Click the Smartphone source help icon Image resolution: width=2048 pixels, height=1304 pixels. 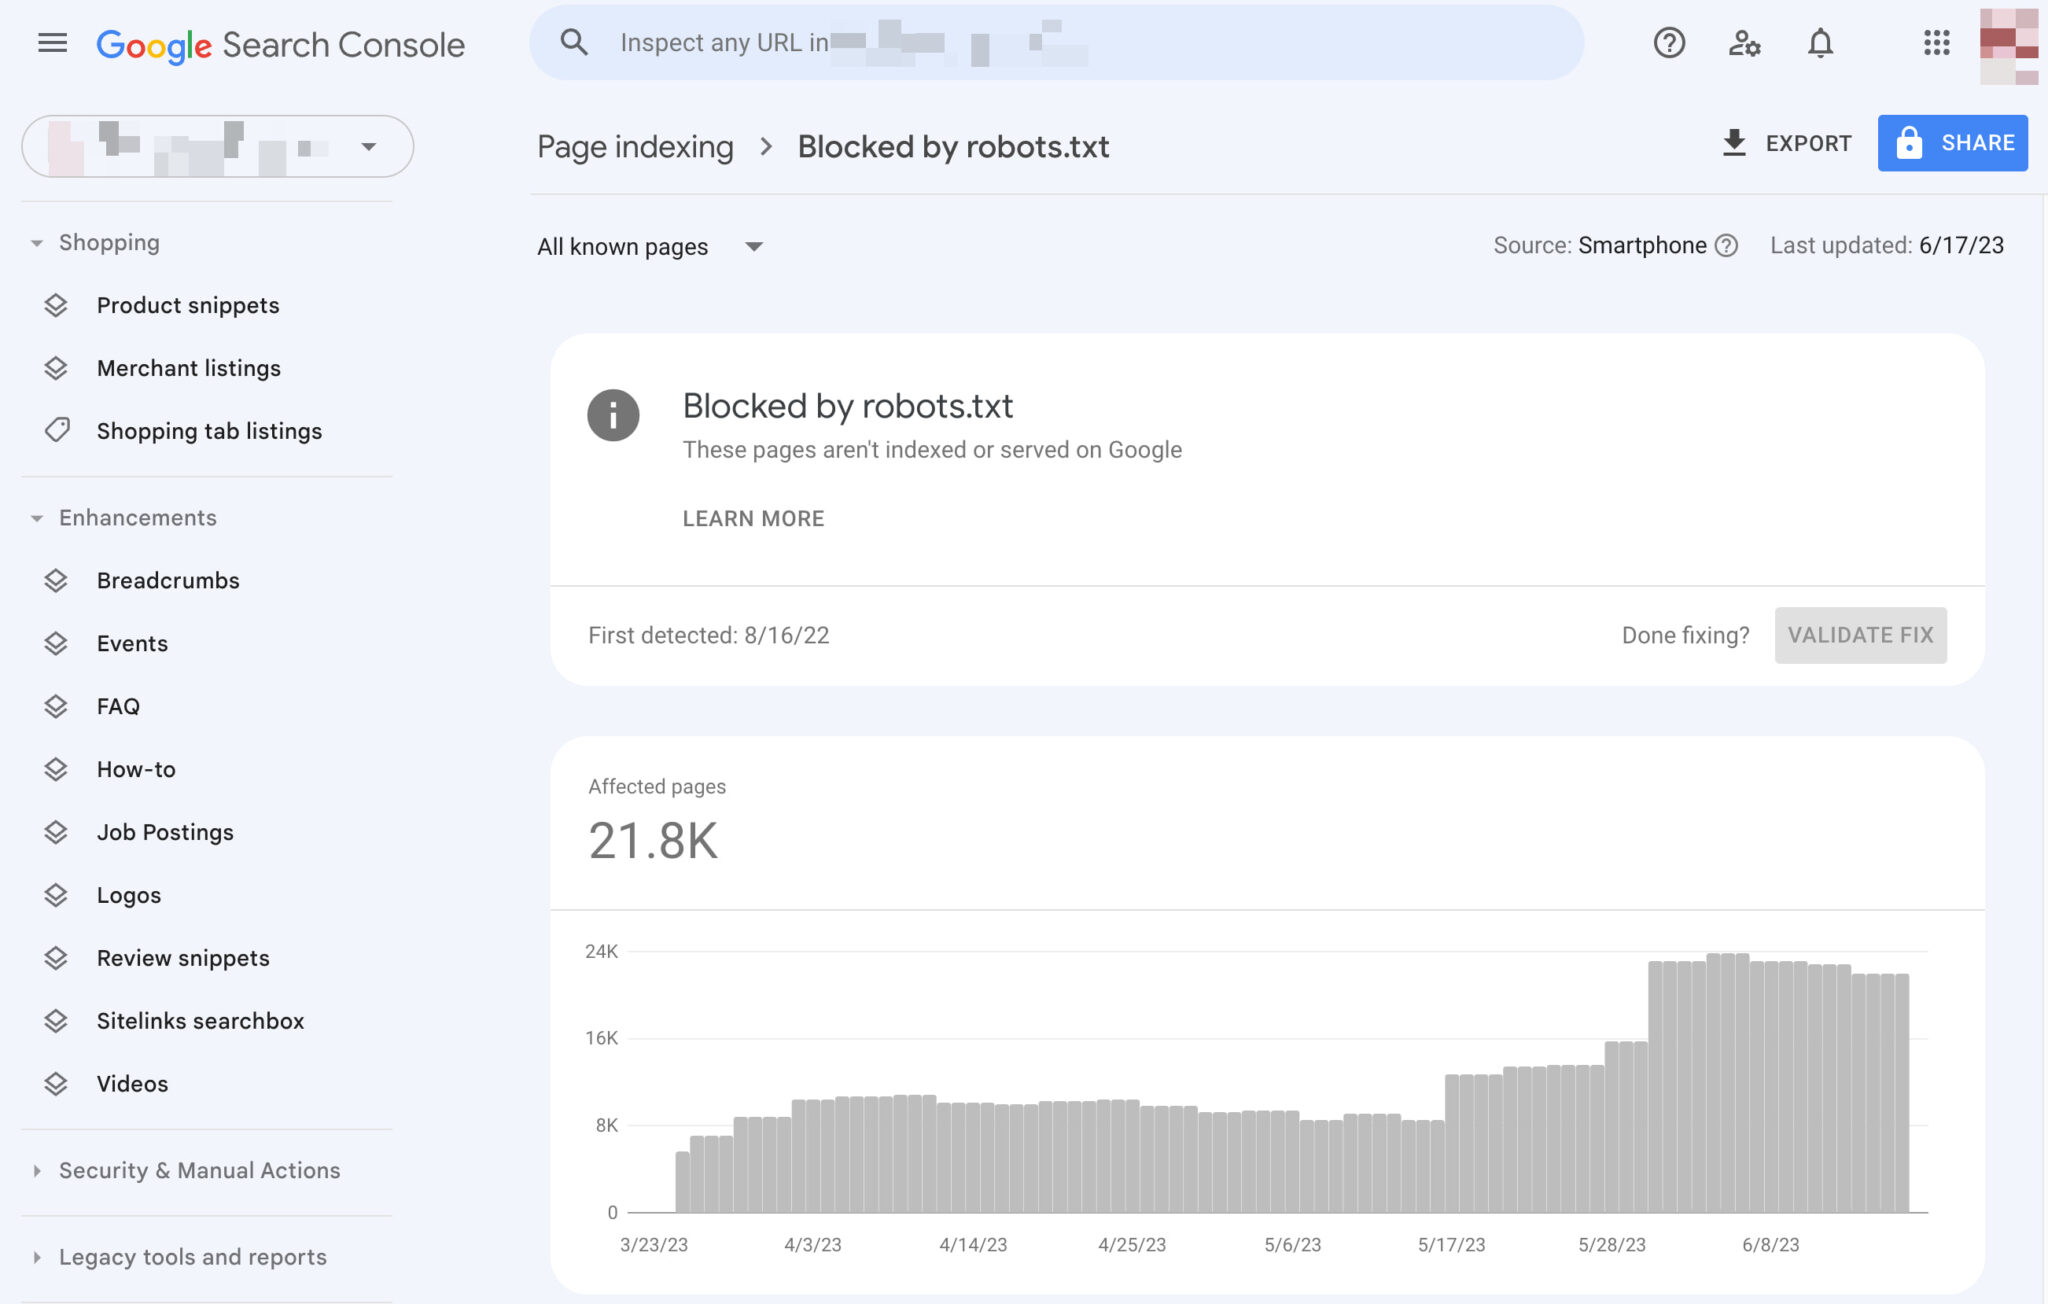[1727, 246]
